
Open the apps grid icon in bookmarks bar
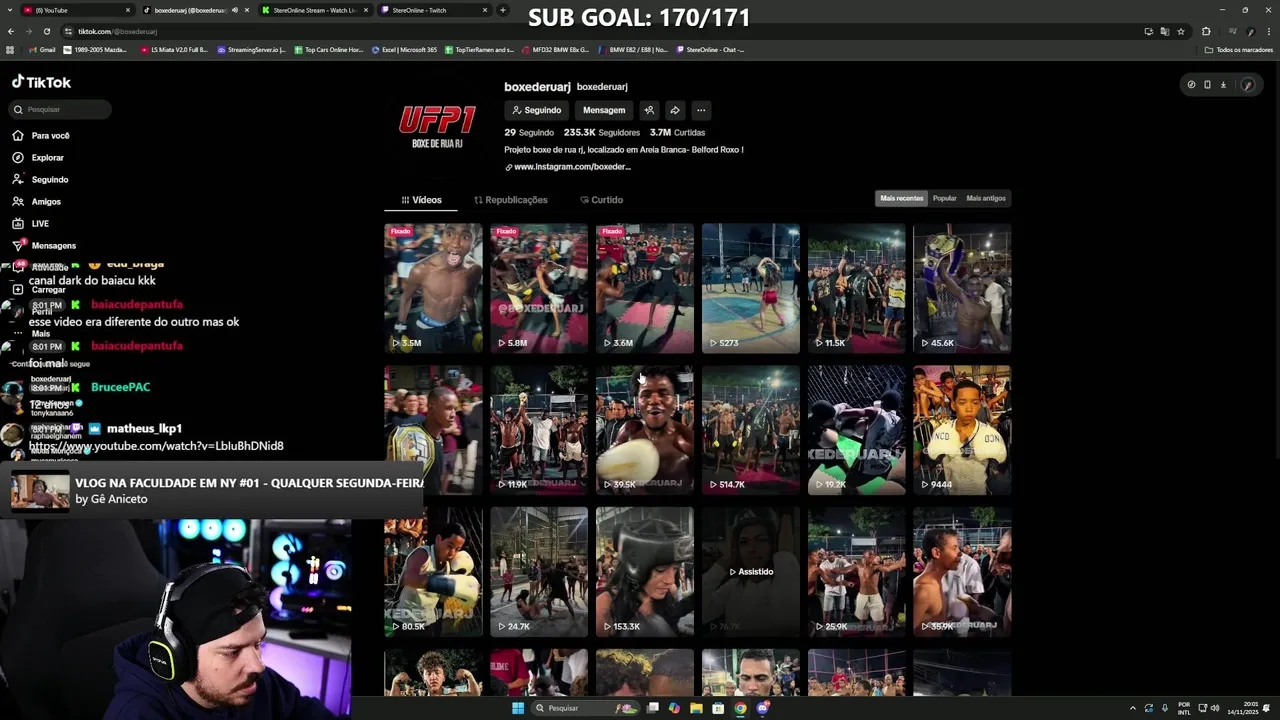pos(10,50)
